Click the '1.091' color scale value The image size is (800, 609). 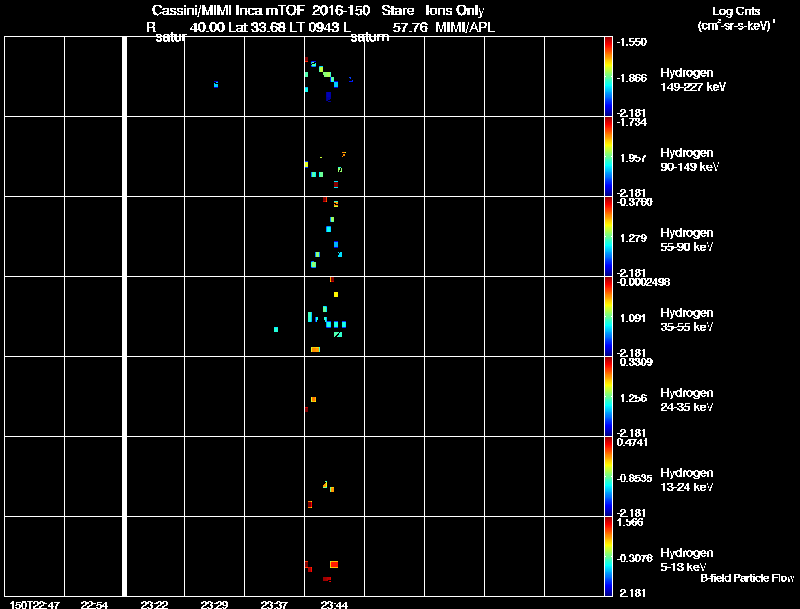click(633, 318)
